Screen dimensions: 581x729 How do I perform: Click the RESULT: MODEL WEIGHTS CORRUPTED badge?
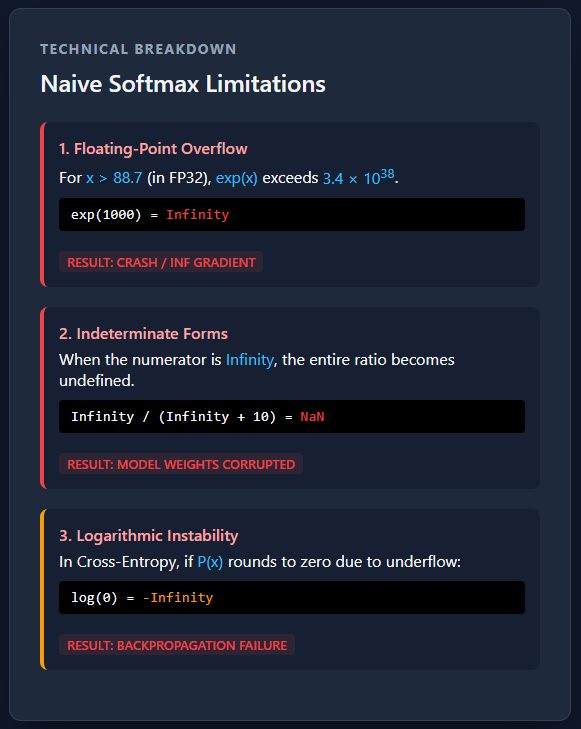point(181,464)
